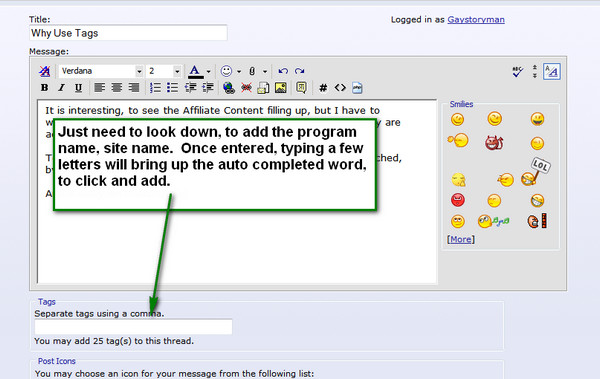Wrap selection in PHP tags
The height and width of the screenshot is (379, 600).
pyautogui.click(x=357, y=88)
